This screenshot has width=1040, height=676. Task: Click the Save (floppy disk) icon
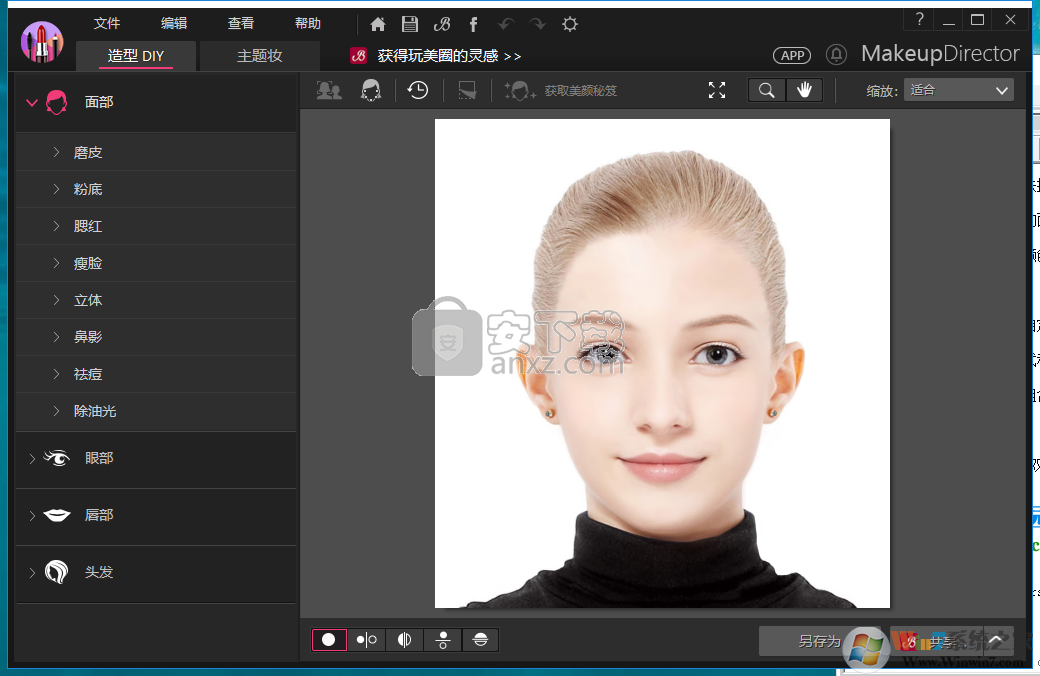pyautogui.click(x=409, y=23)
